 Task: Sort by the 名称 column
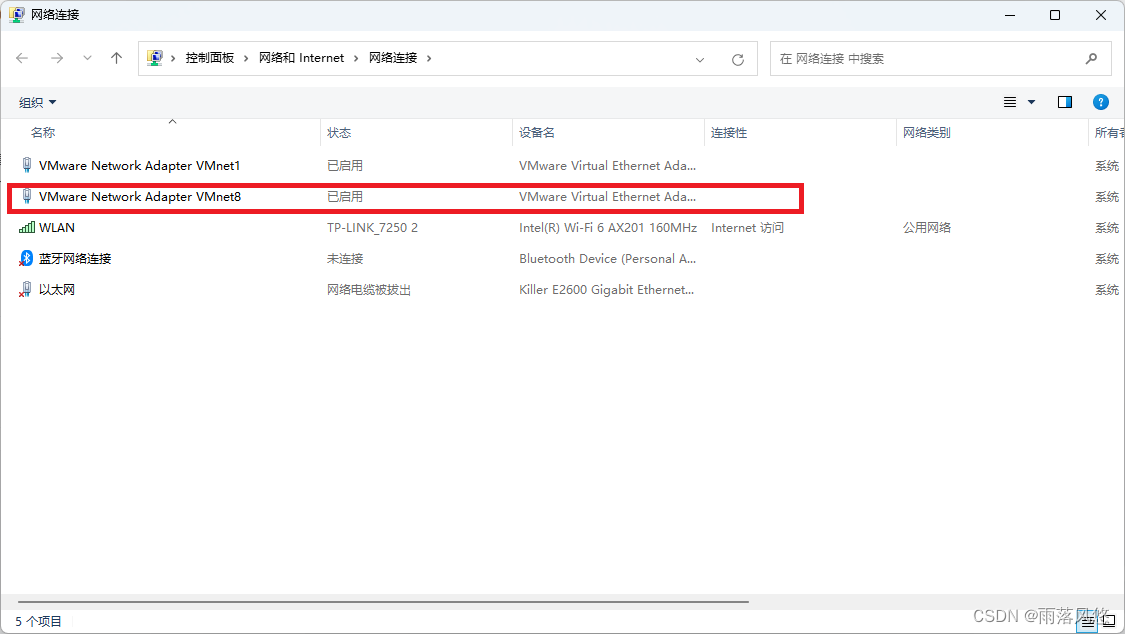click(x=43, y=133)
